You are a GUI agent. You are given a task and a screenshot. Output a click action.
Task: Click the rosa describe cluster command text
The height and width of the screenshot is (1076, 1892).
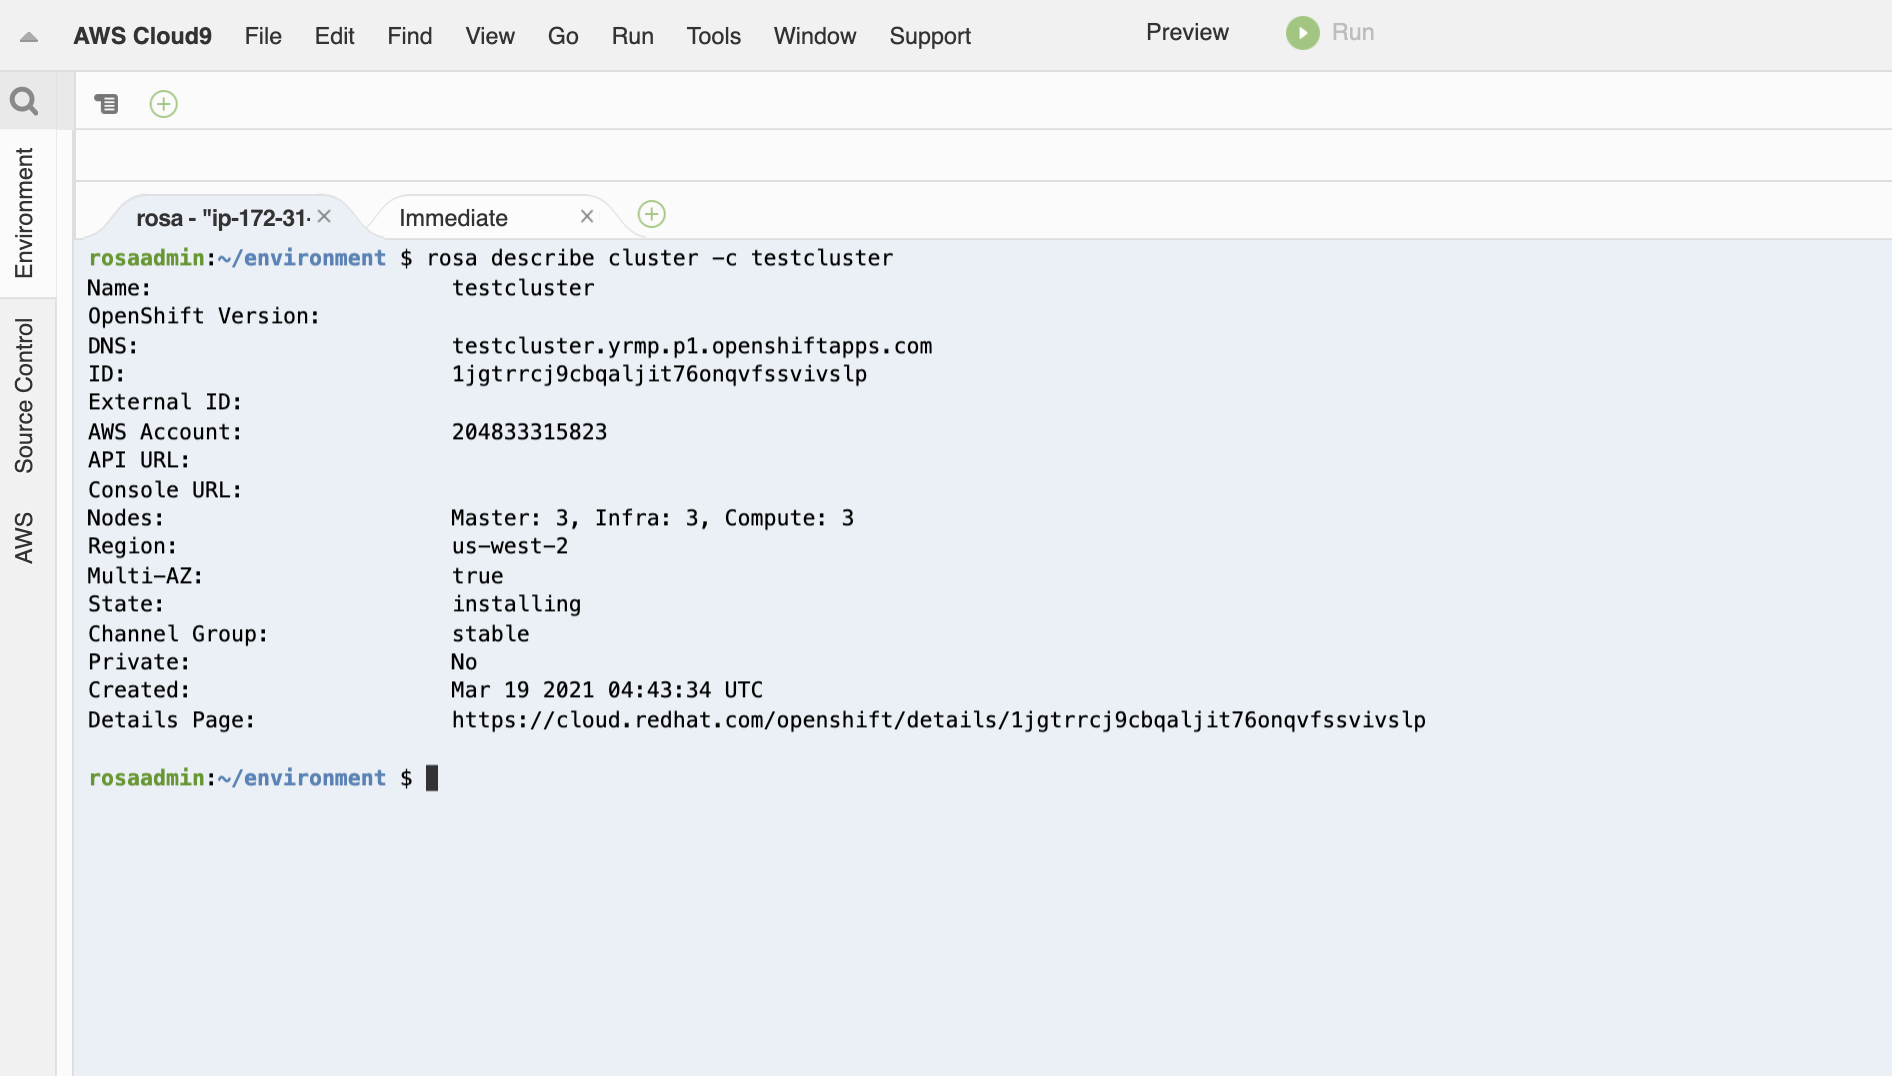(660, 258)
